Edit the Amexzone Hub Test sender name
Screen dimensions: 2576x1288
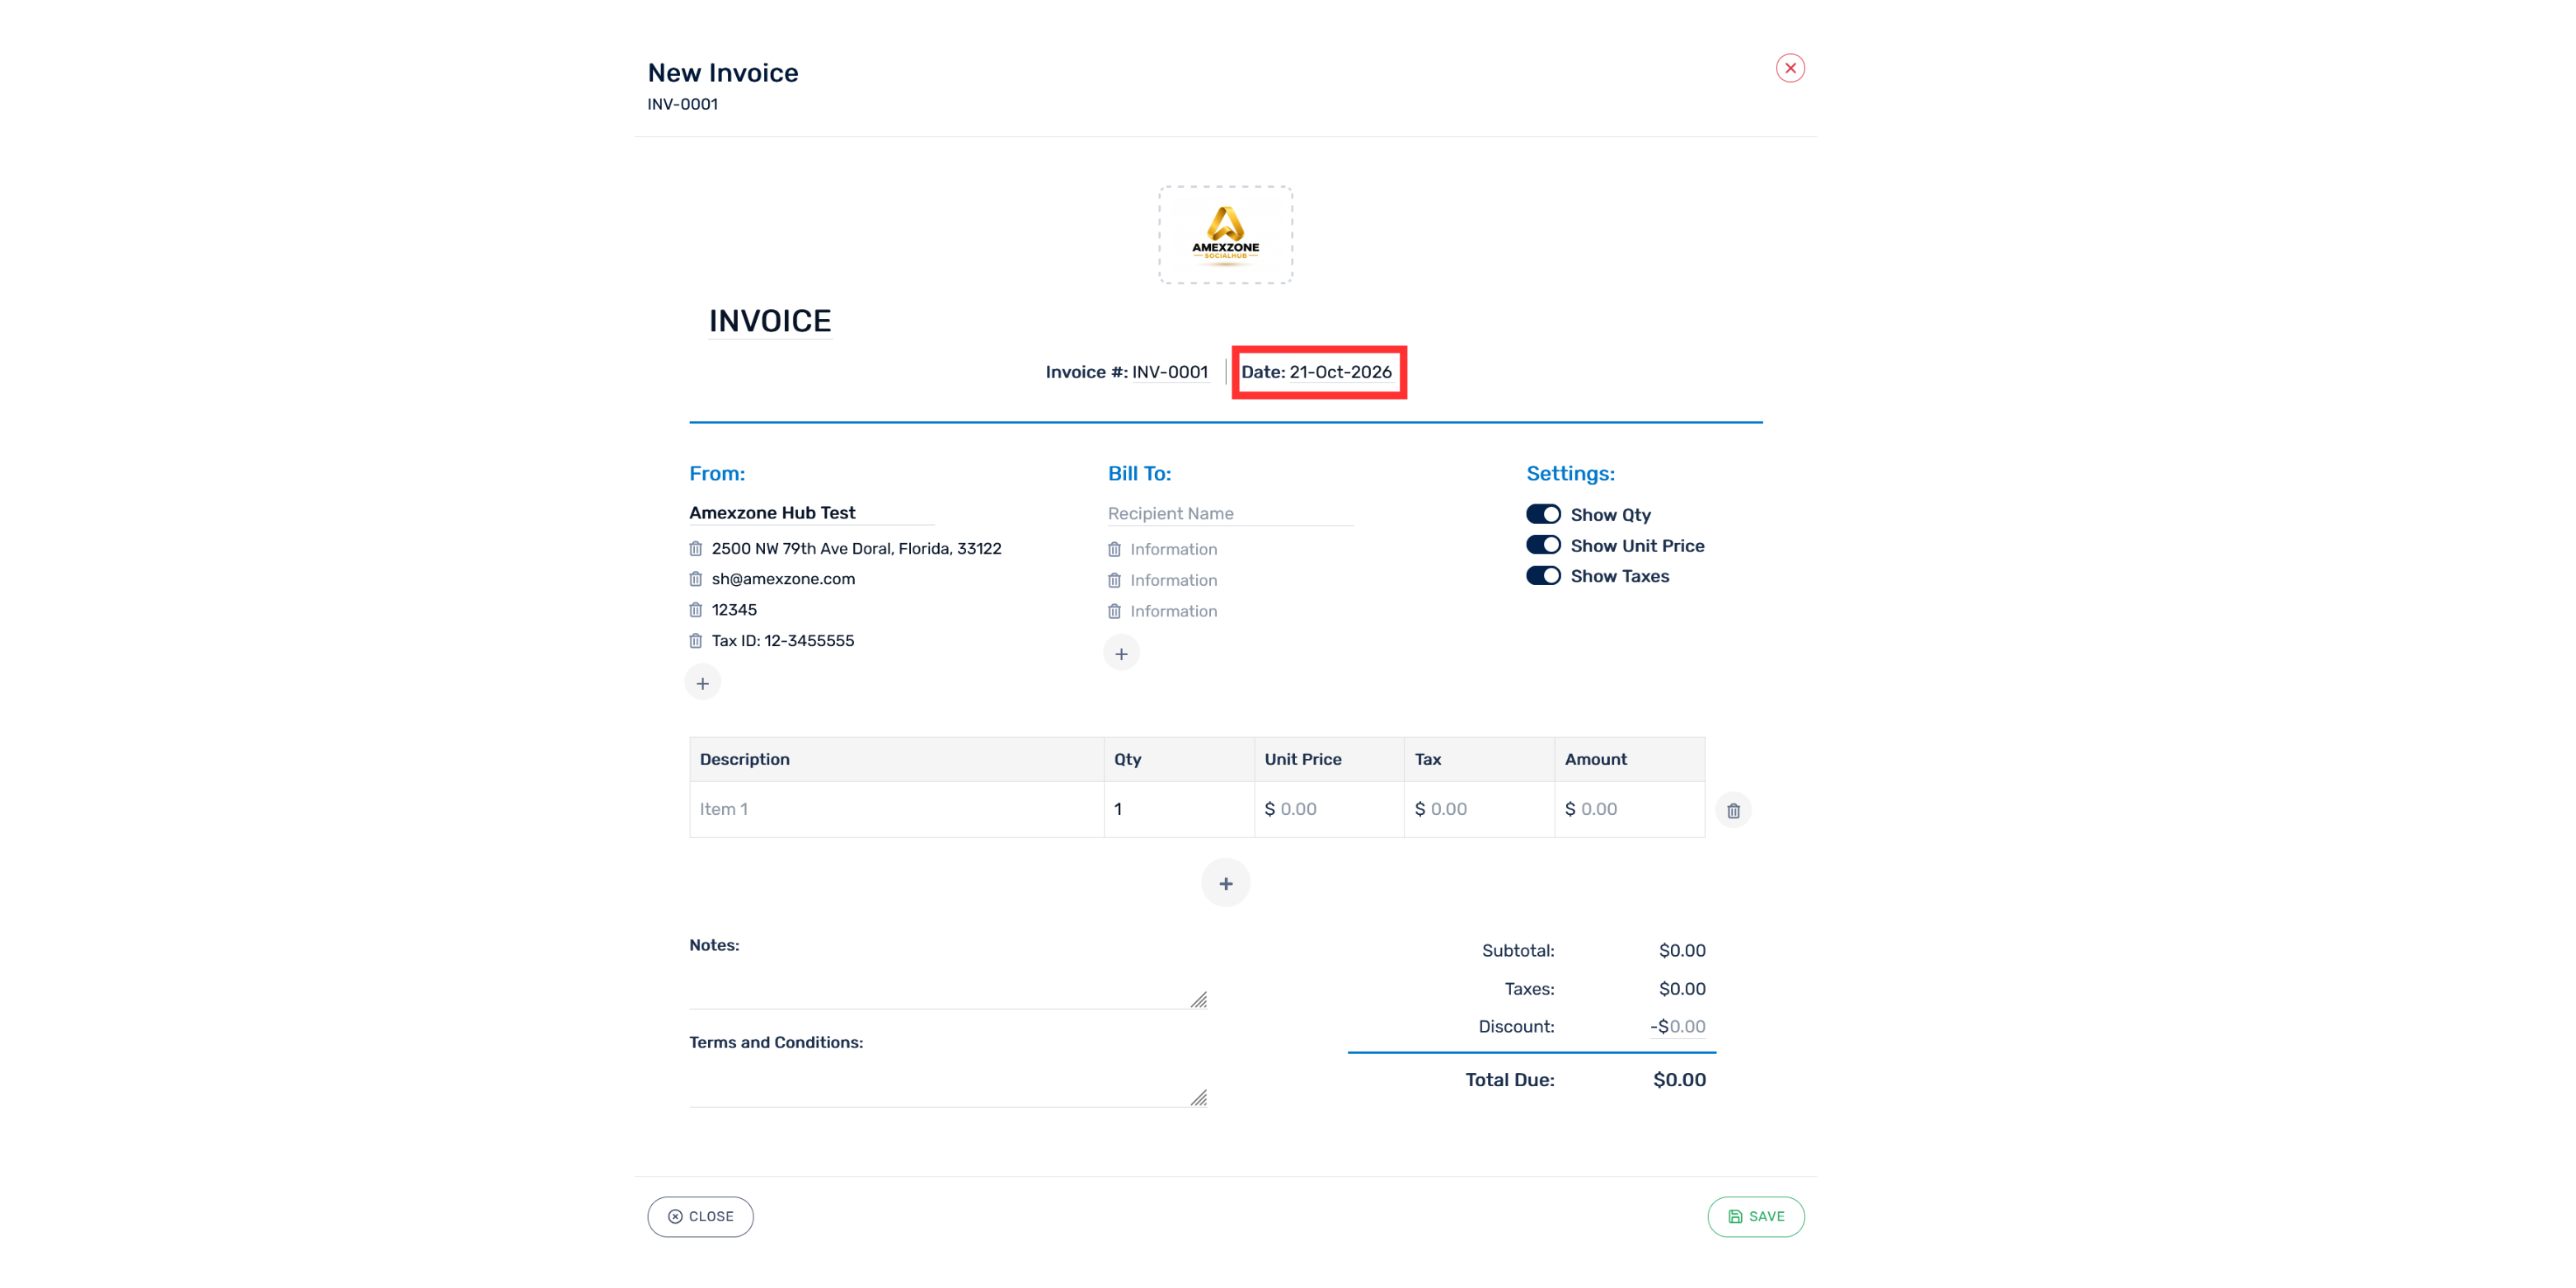(x=811, y=512)
